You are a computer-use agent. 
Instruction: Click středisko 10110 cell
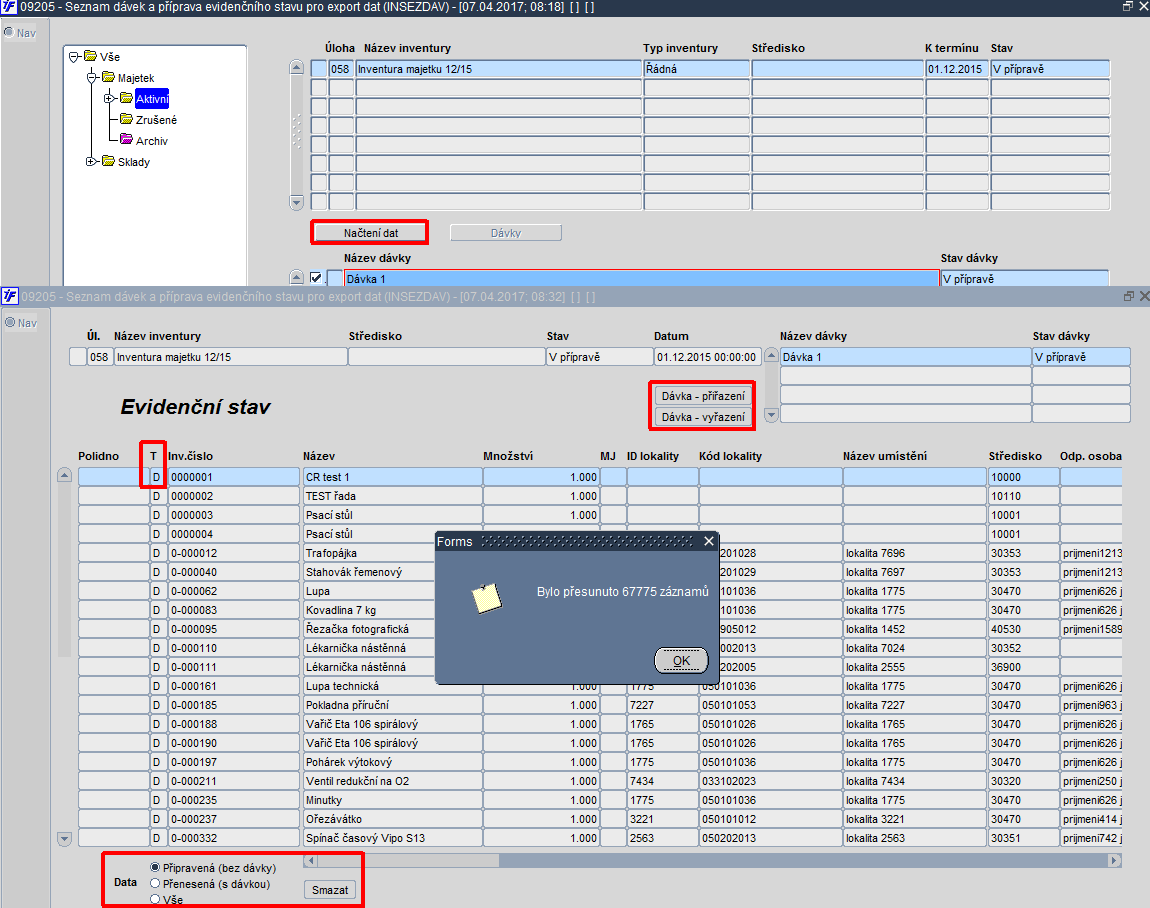pos(1023,496)
